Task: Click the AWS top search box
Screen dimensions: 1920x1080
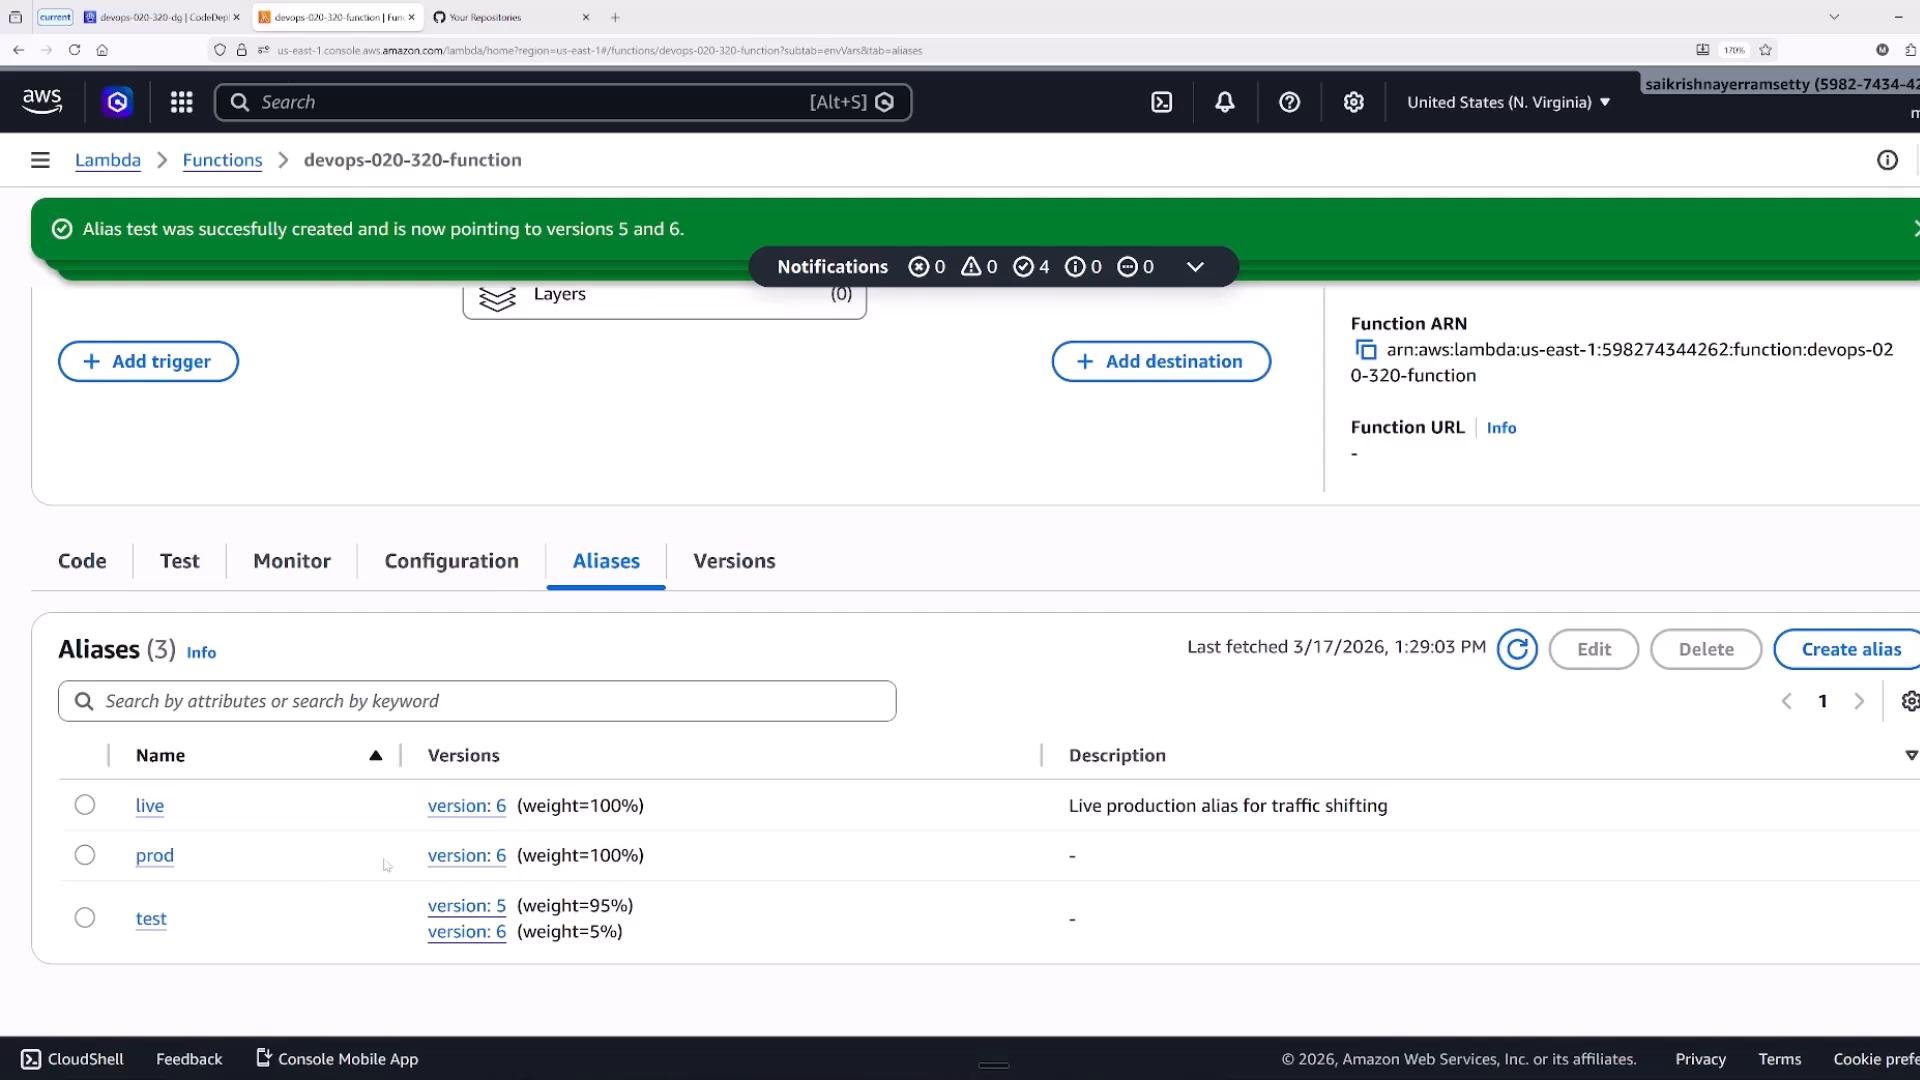Action: (x=563, y=102)
